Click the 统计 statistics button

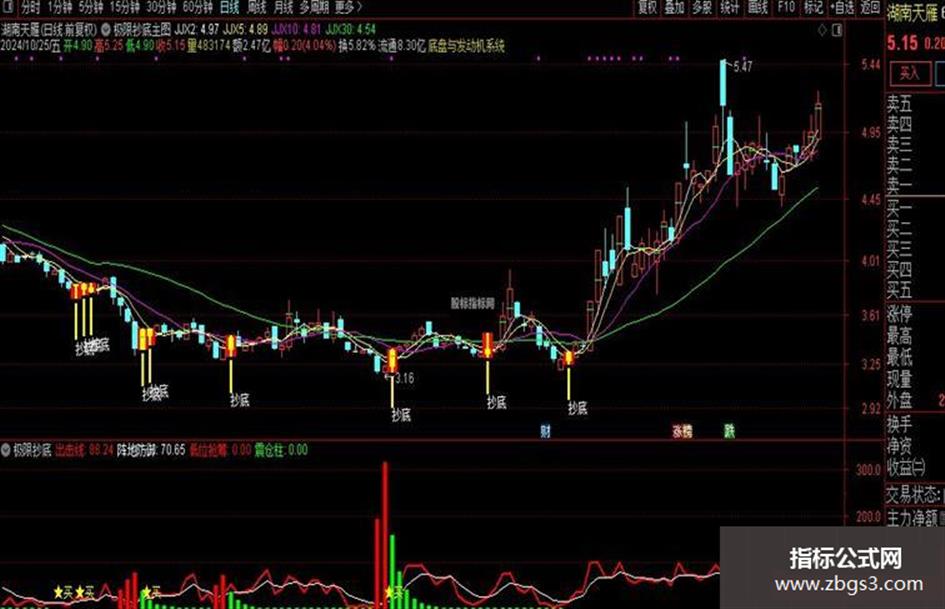730,7
